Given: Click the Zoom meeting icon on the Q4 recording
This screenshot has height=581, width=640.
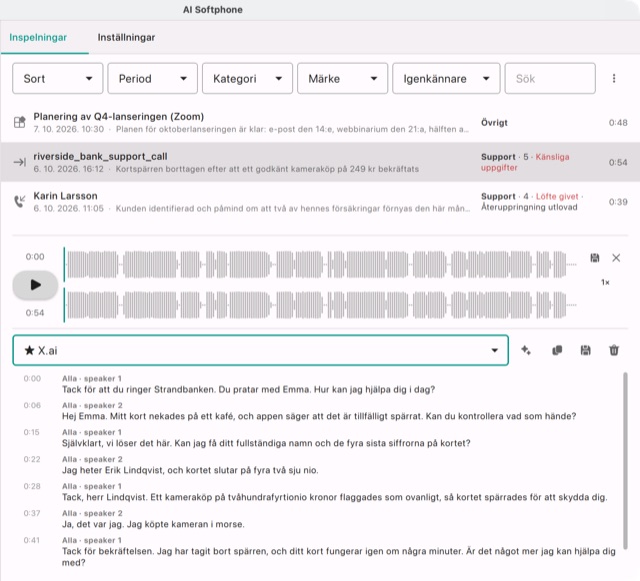Looking at the screenshot, I should (20, 122).
